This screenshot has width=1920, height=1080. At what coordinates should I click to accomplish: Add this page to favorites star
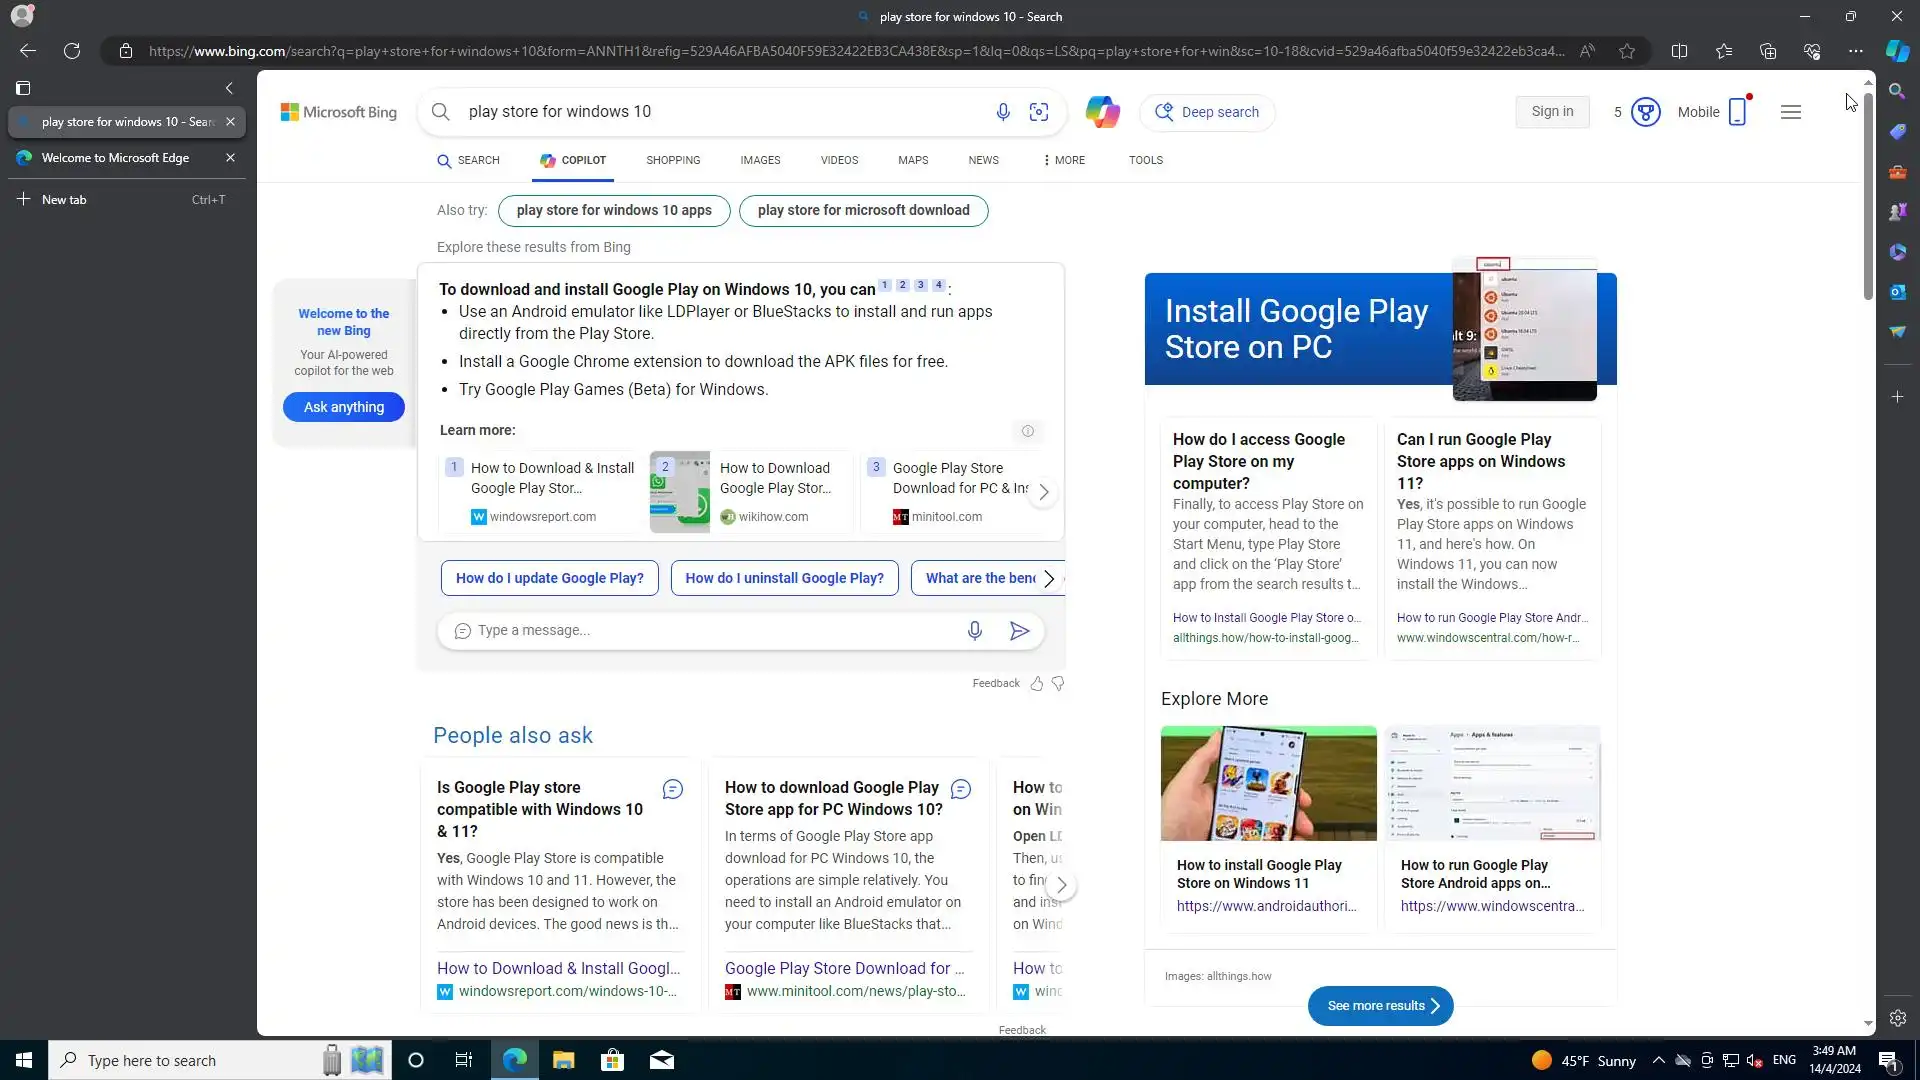tap(1627, 51)
